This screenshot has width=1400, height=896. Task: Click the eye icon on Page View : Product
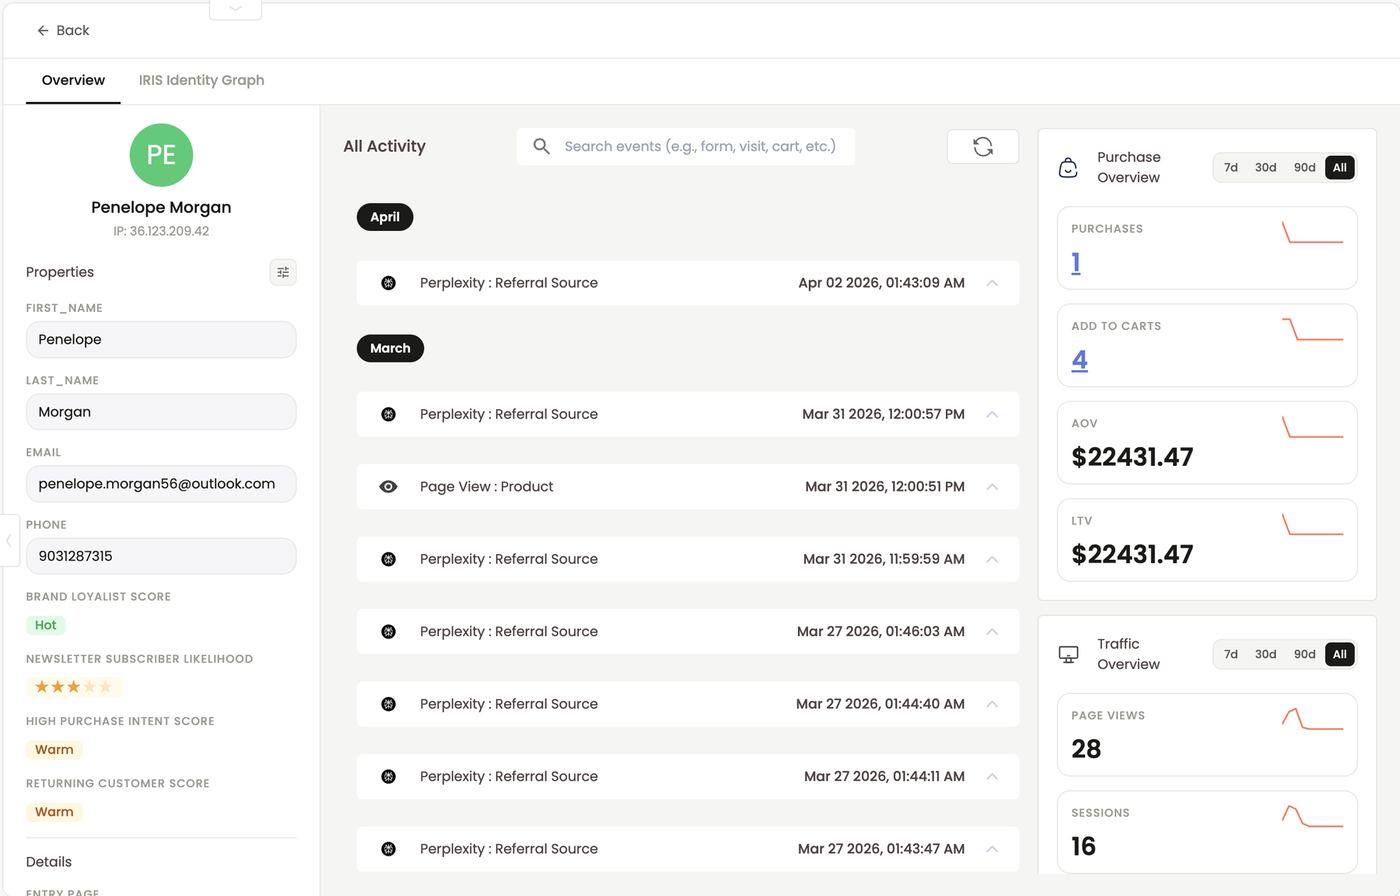pos(389,487)
